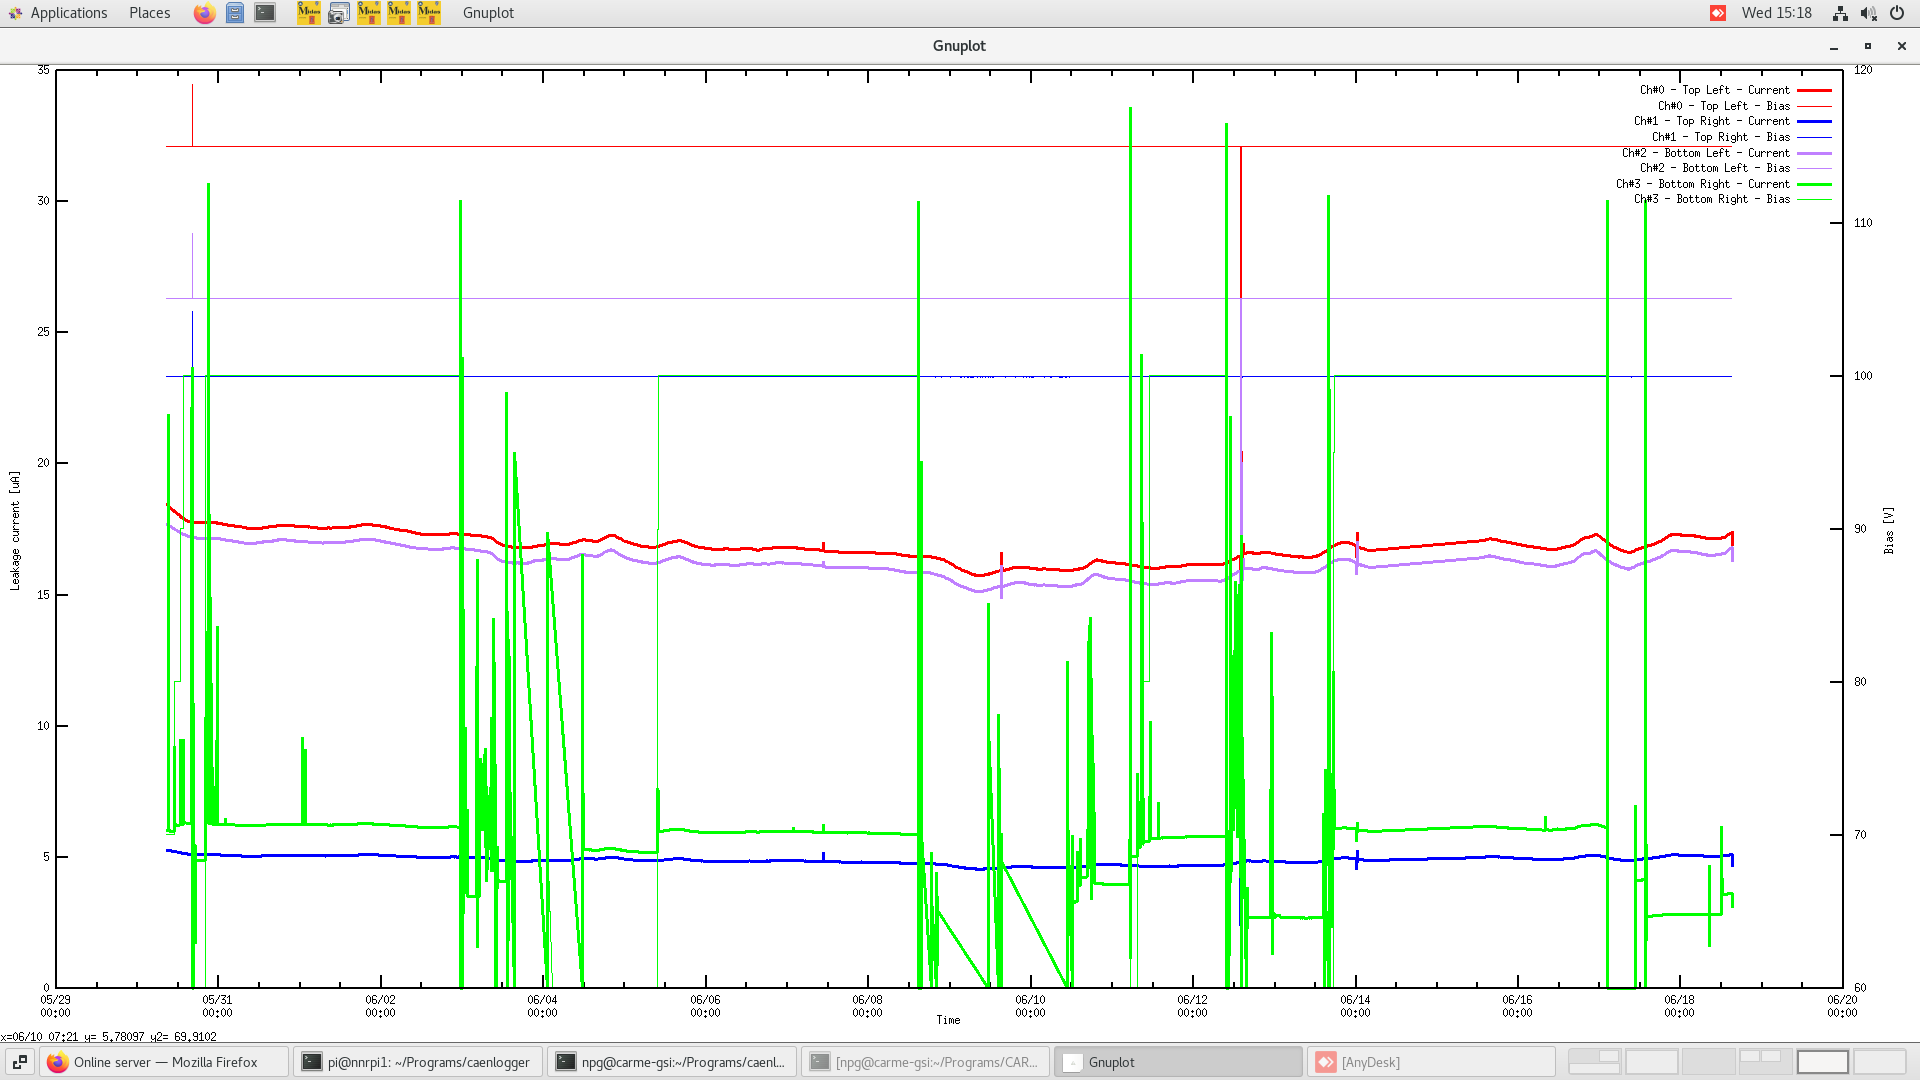1920x1080 pixels.
Task: Open the AnyDesk tray icon
Action: pos(1718,13)
